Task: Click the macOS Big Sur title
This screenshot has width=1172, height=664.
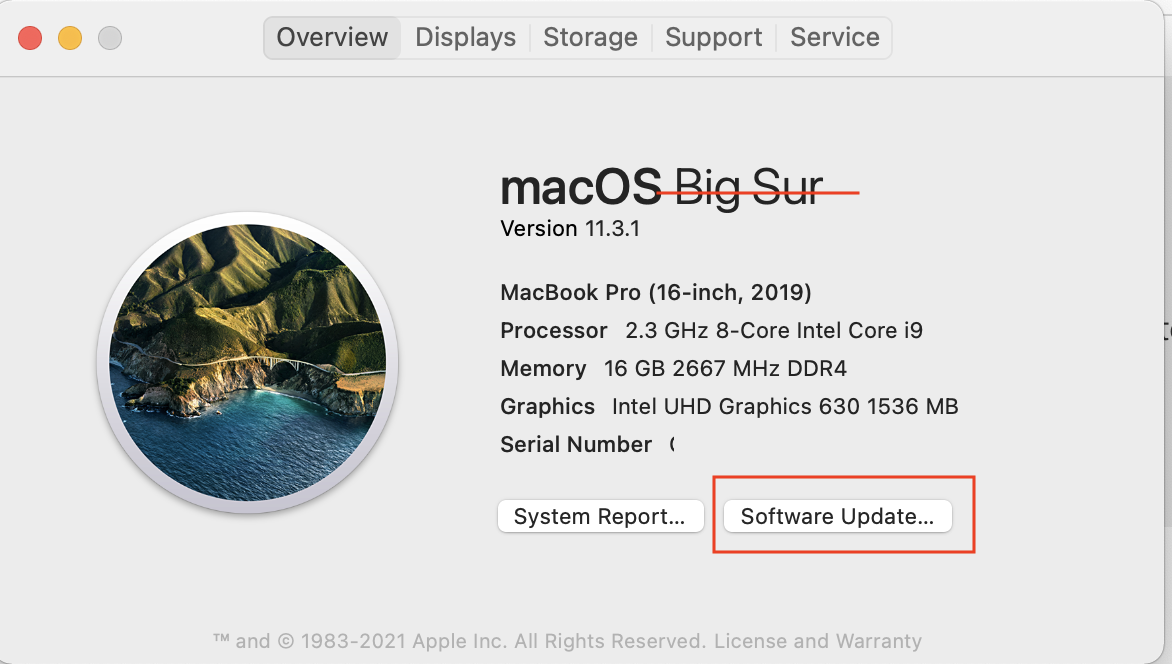Action: pyautogui.click(x=662, y=187)
